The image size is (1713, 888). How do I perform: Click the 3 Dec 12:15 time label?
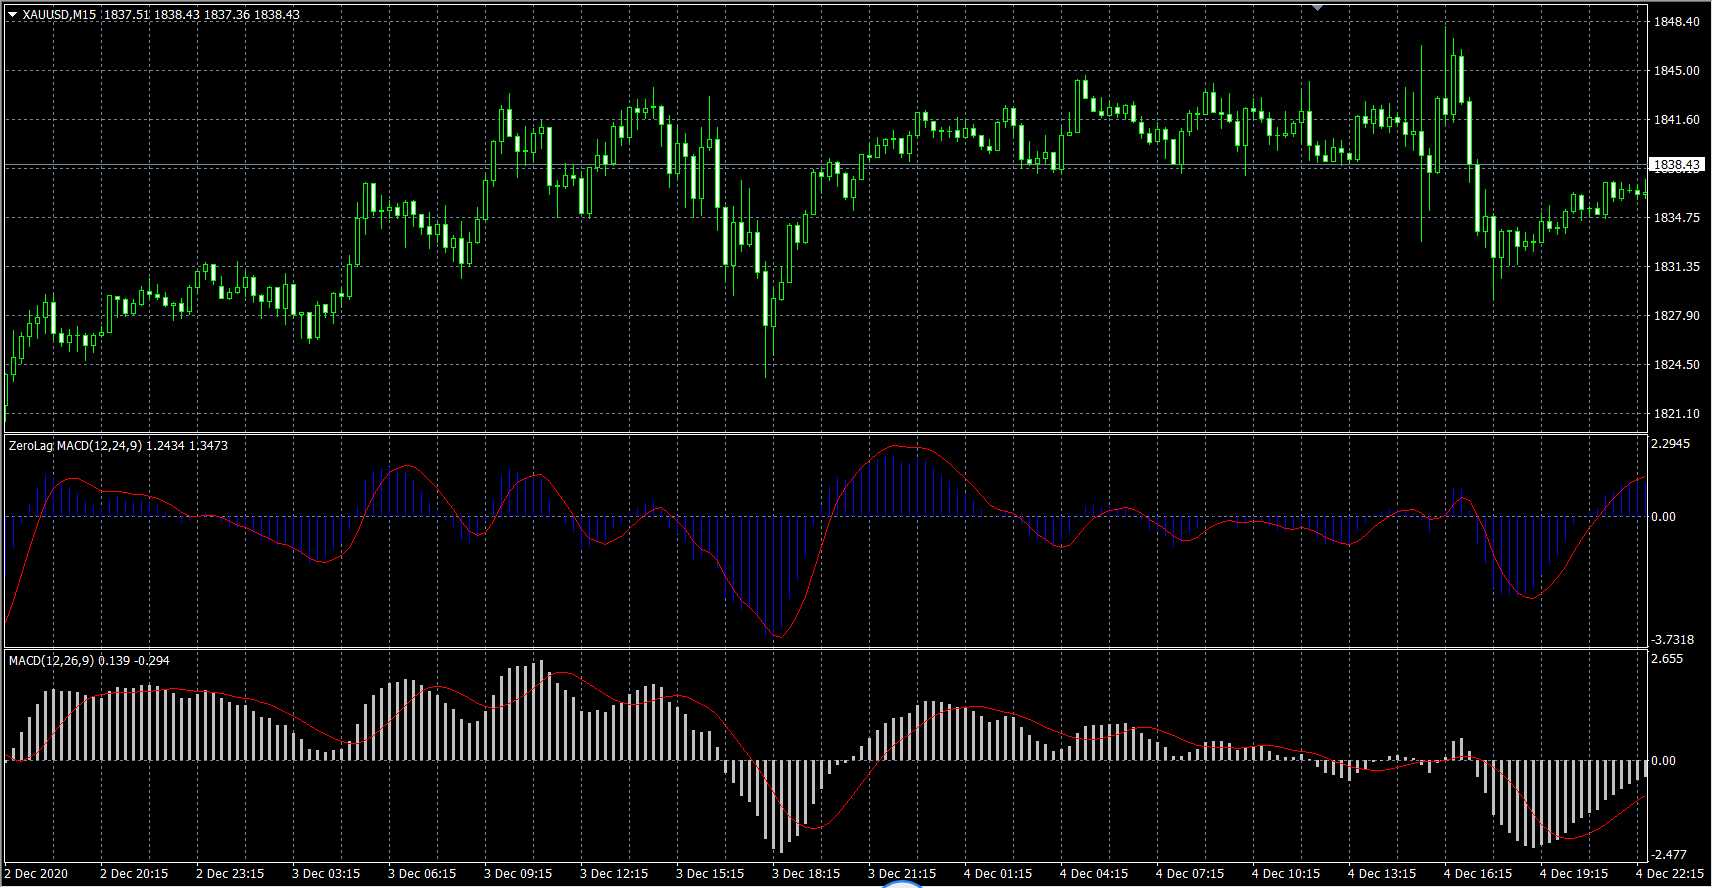point(614,874)
